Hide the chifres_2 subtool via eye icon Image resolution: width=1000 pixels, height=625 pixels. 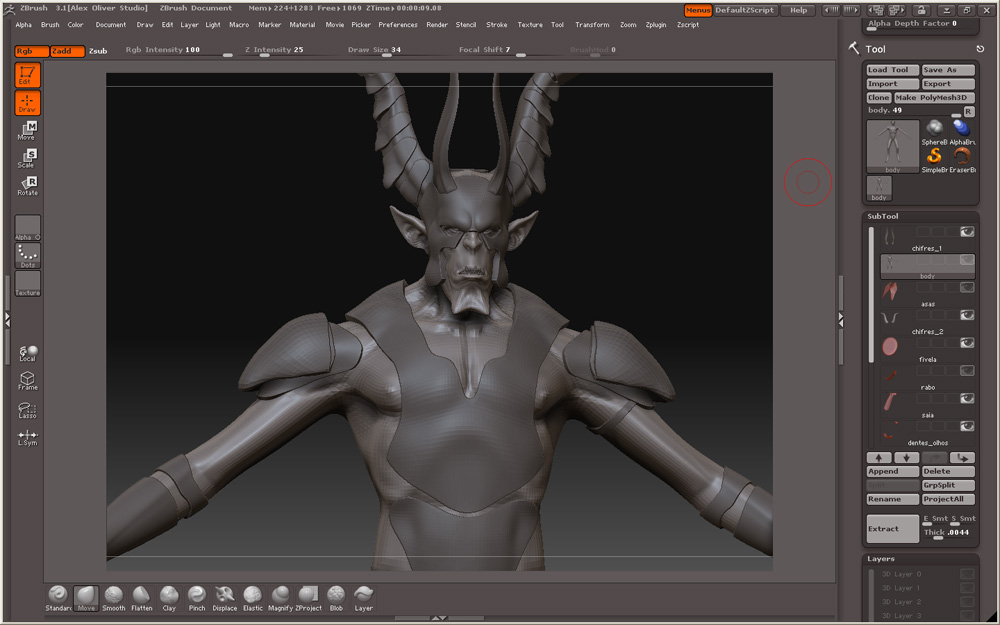click(967, 315)
